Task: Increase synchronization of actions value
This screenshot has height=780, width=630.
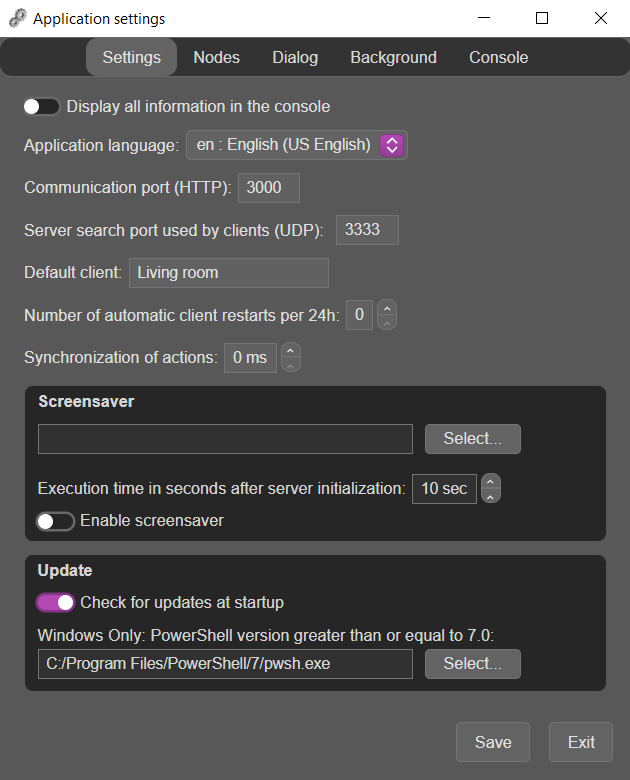Action: tap(291, 351)
